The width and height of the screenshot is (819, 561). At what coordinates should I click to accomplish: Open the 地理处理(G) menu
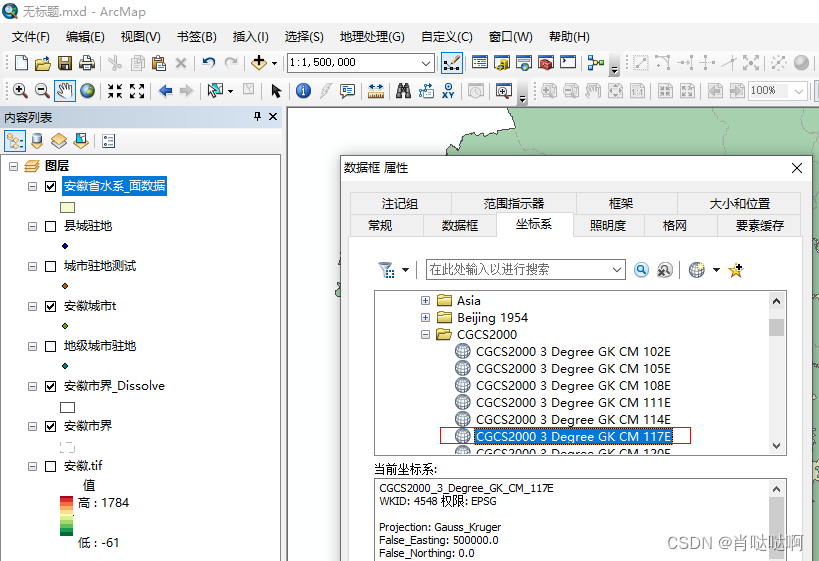[x=372, y=37]
